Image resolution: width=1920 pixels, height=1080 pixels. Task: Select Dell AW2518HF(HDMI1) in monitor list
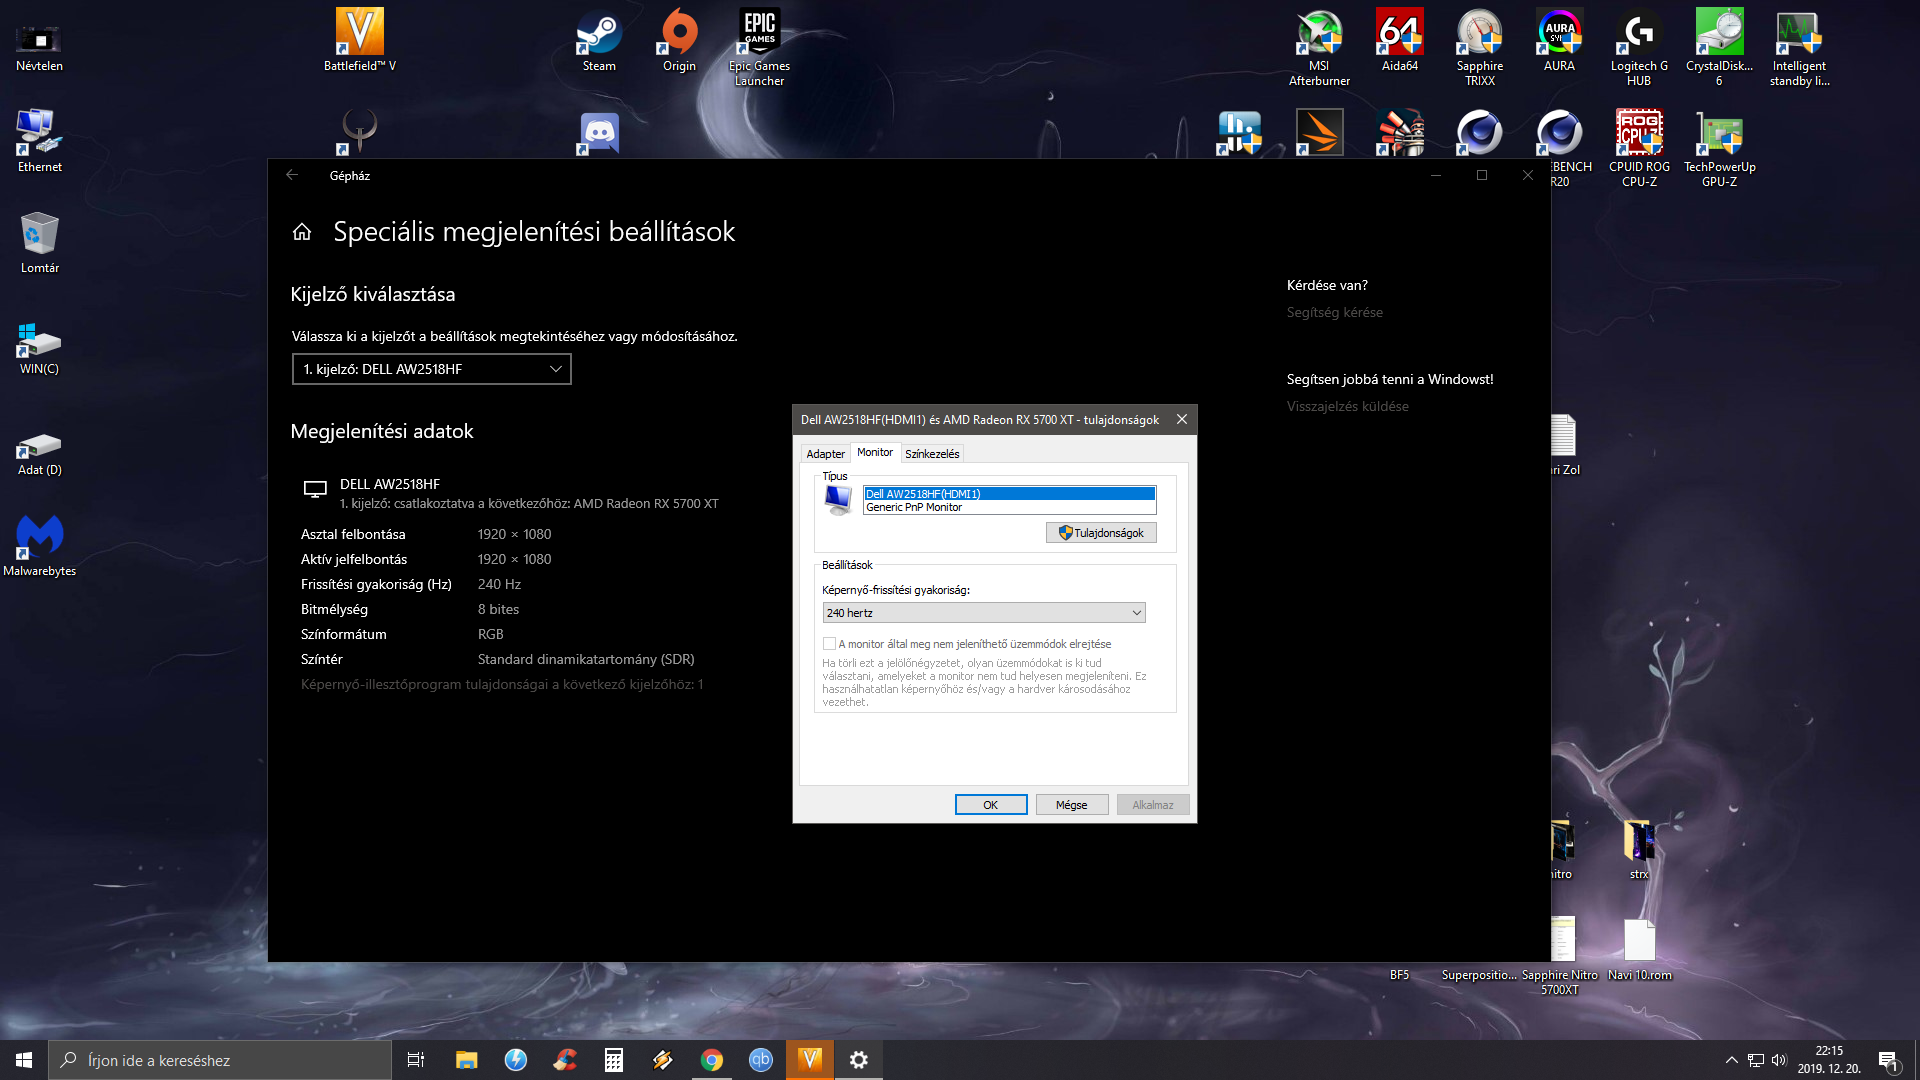[1010, 494]
